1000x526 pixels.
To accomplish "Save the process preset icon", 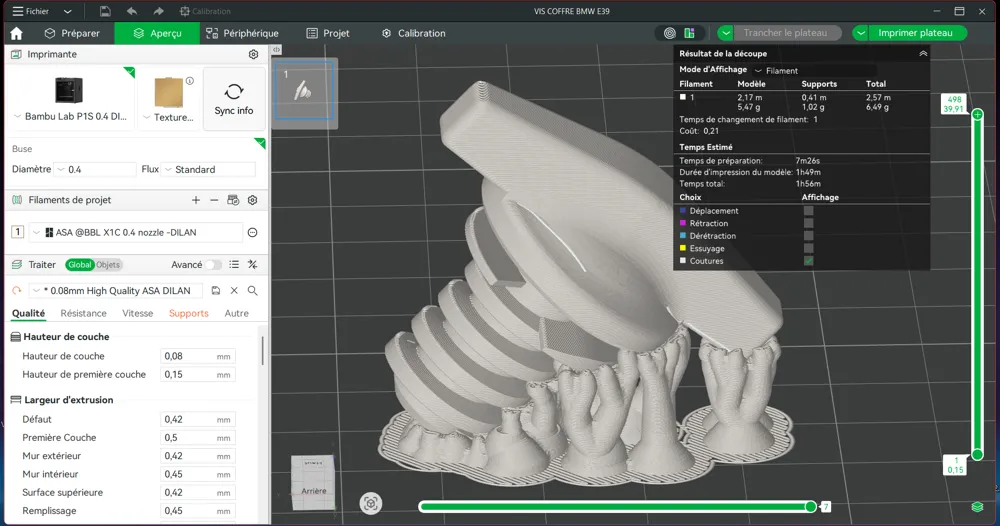I will [216, 291].
